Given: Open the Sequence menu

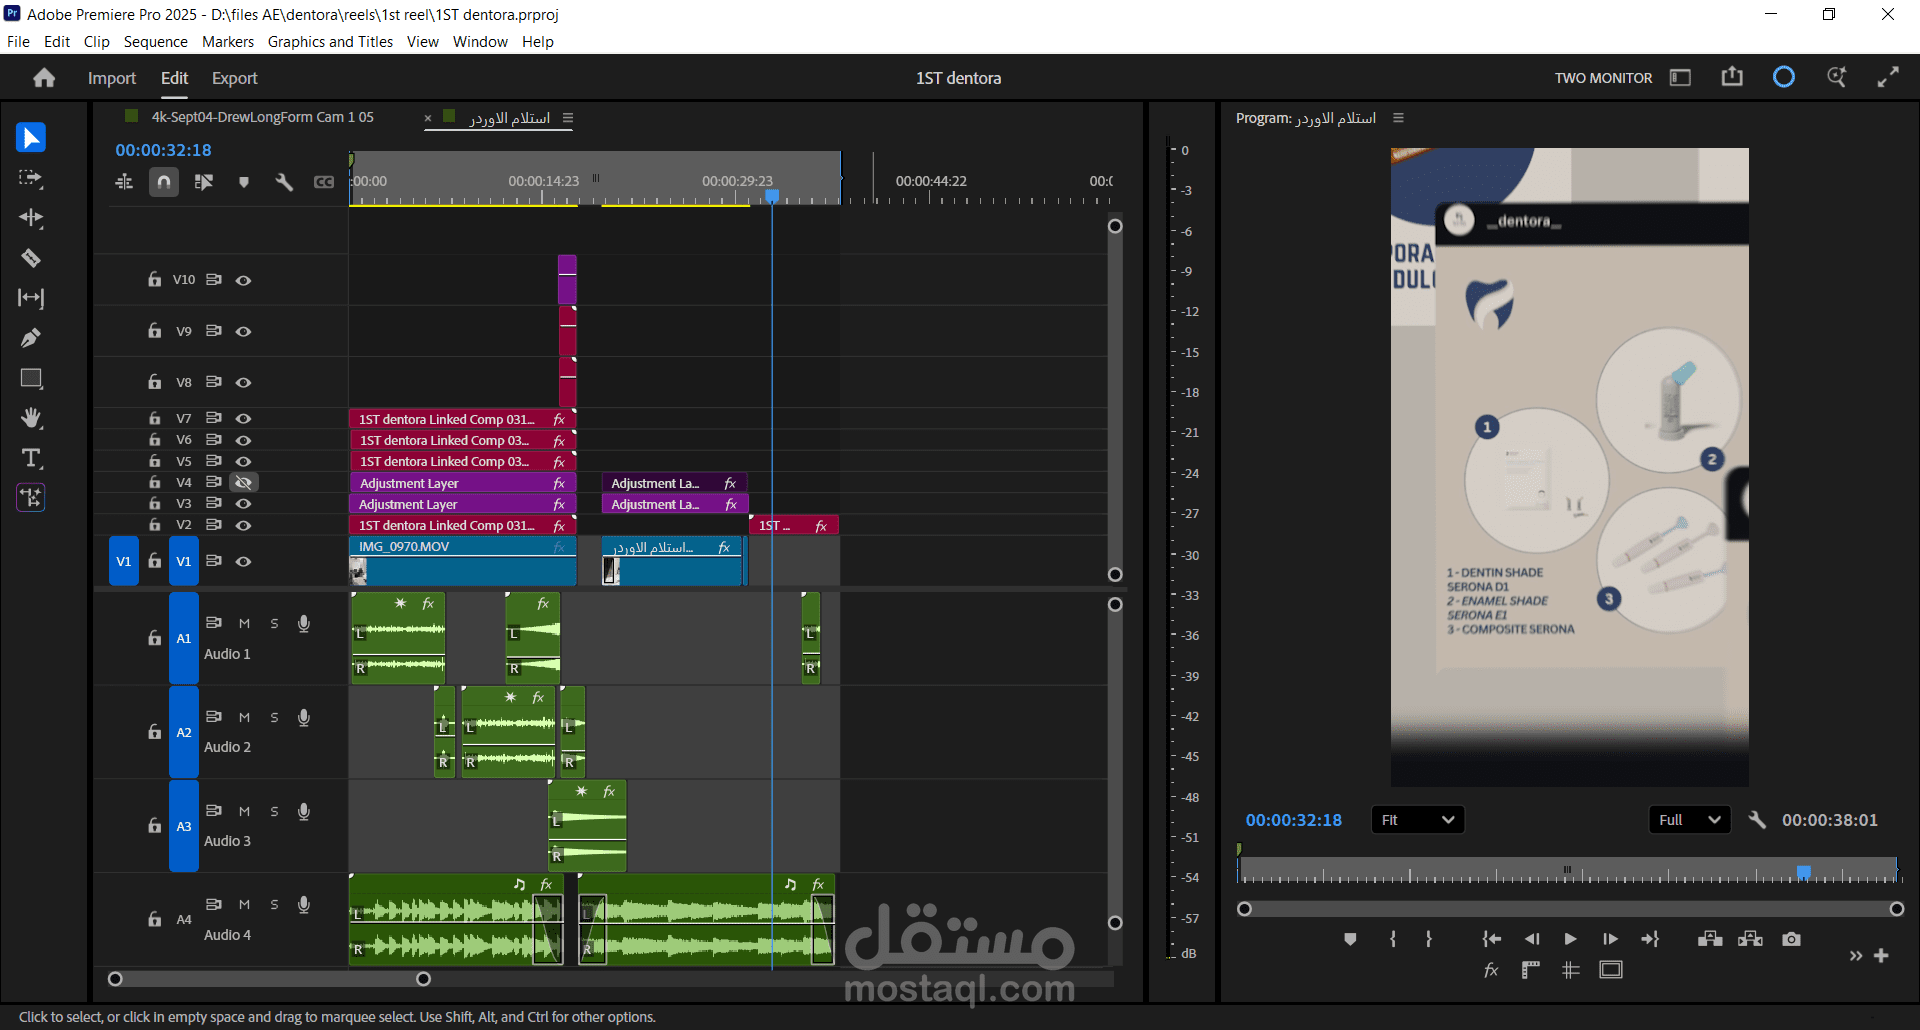Looking at the screenshot, I should point(155,41).
